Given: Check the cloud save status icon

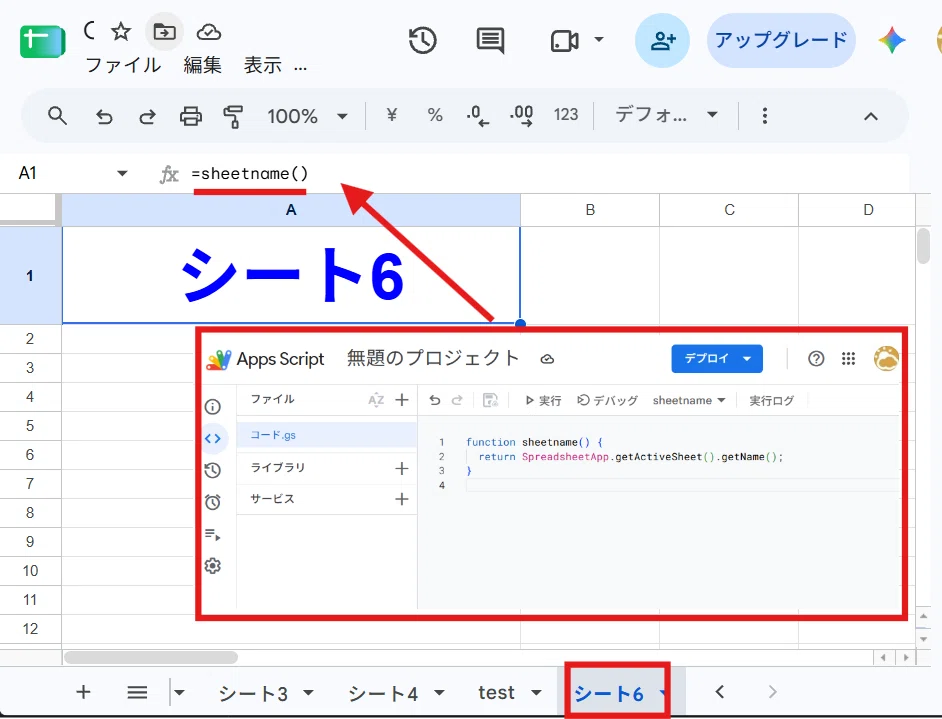Looking at the screenshot, I should click(x=208, y=31).
